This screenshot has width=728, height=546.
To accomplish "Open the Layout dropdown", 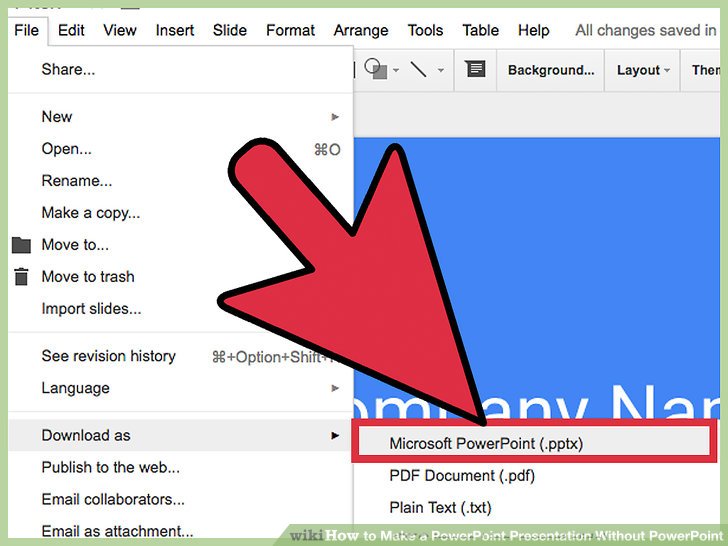I will (643, 70).
